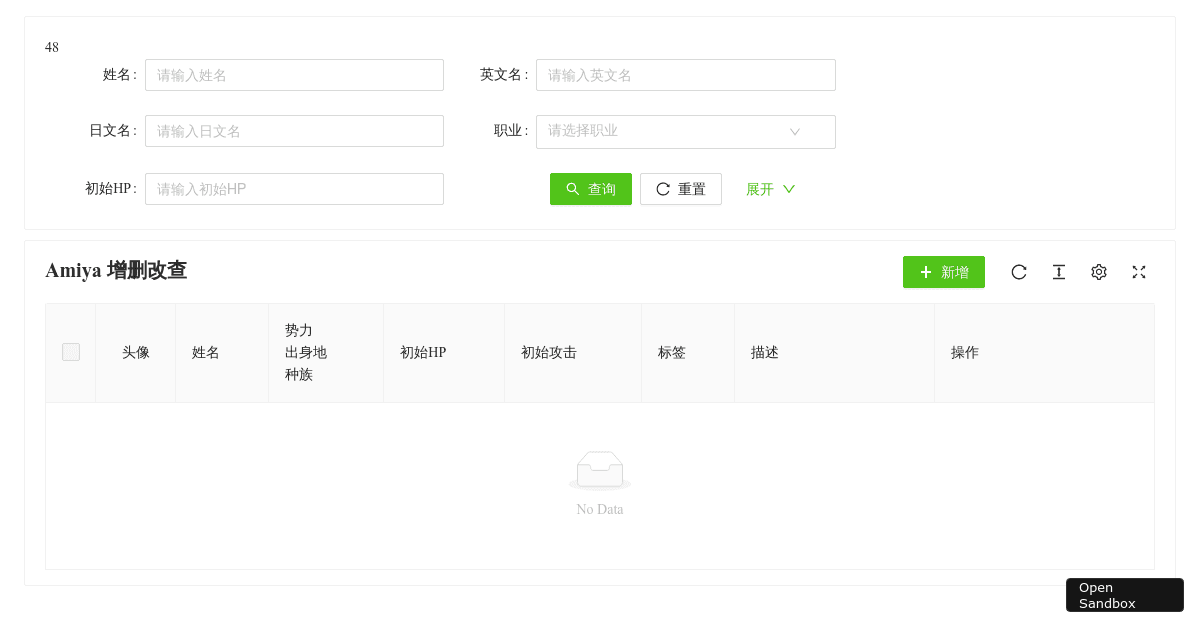Open the column settings gear icon
The image size is (1200, 630).
(1099, 271)
